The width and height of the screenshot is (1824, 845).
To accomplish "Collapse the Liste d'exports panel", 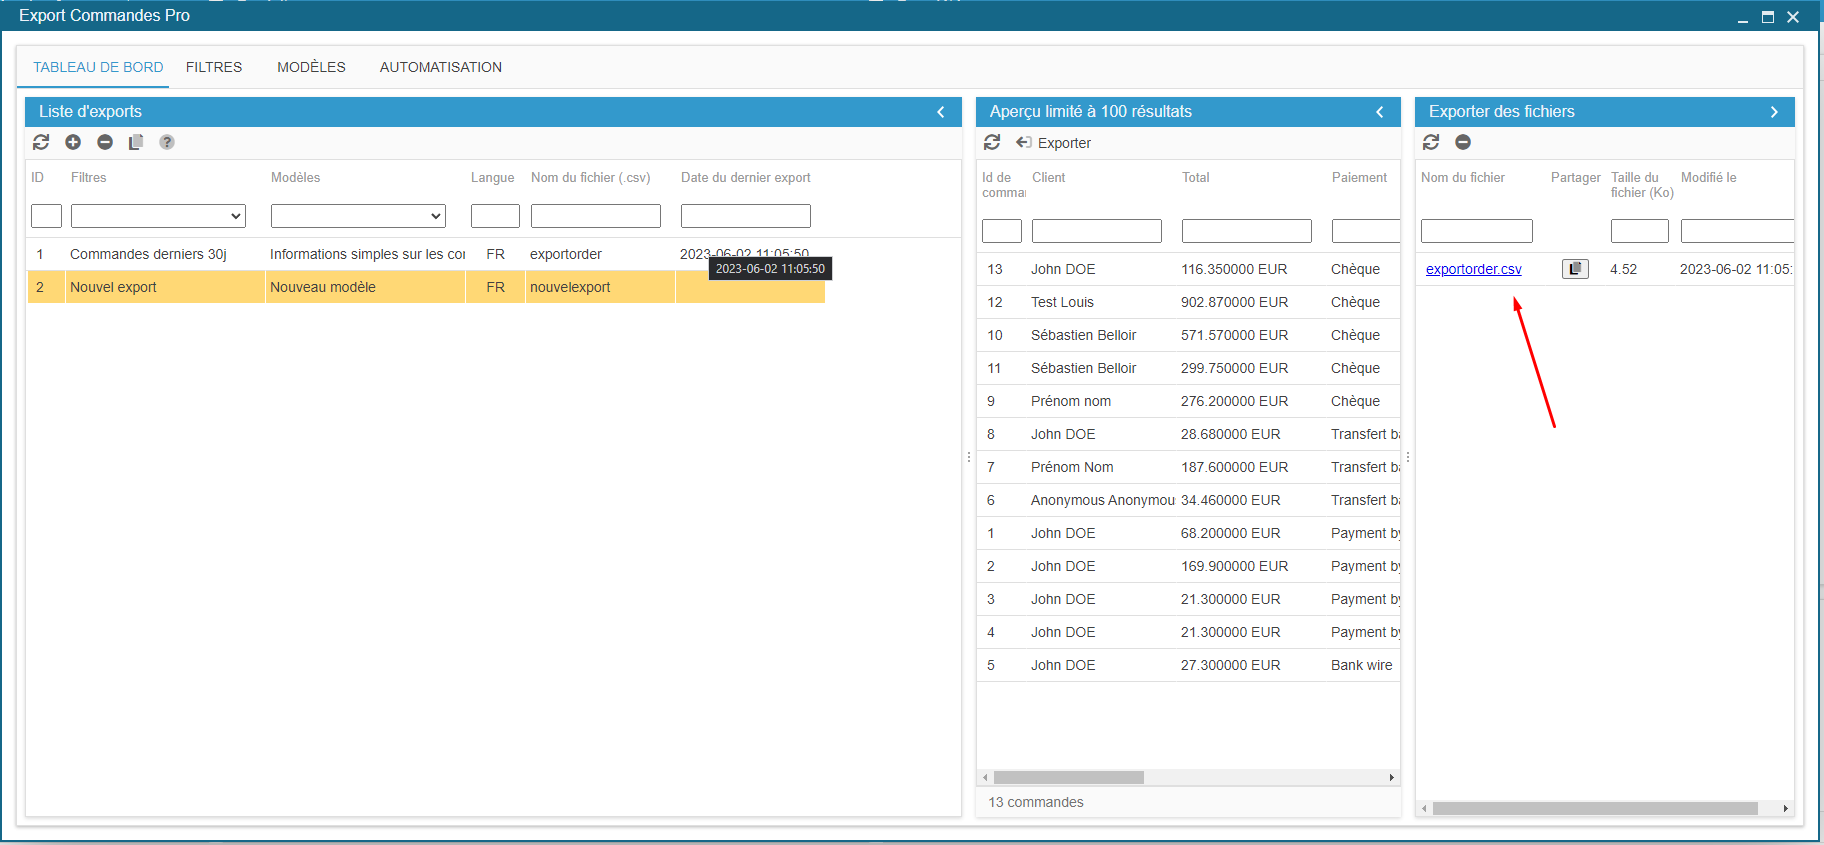I will click(941, 112).
